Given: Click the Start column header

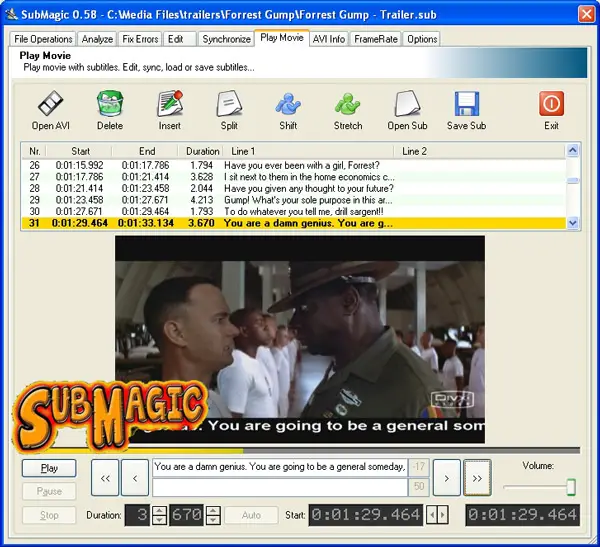Looking at the screenshot, I should point(79,151).
